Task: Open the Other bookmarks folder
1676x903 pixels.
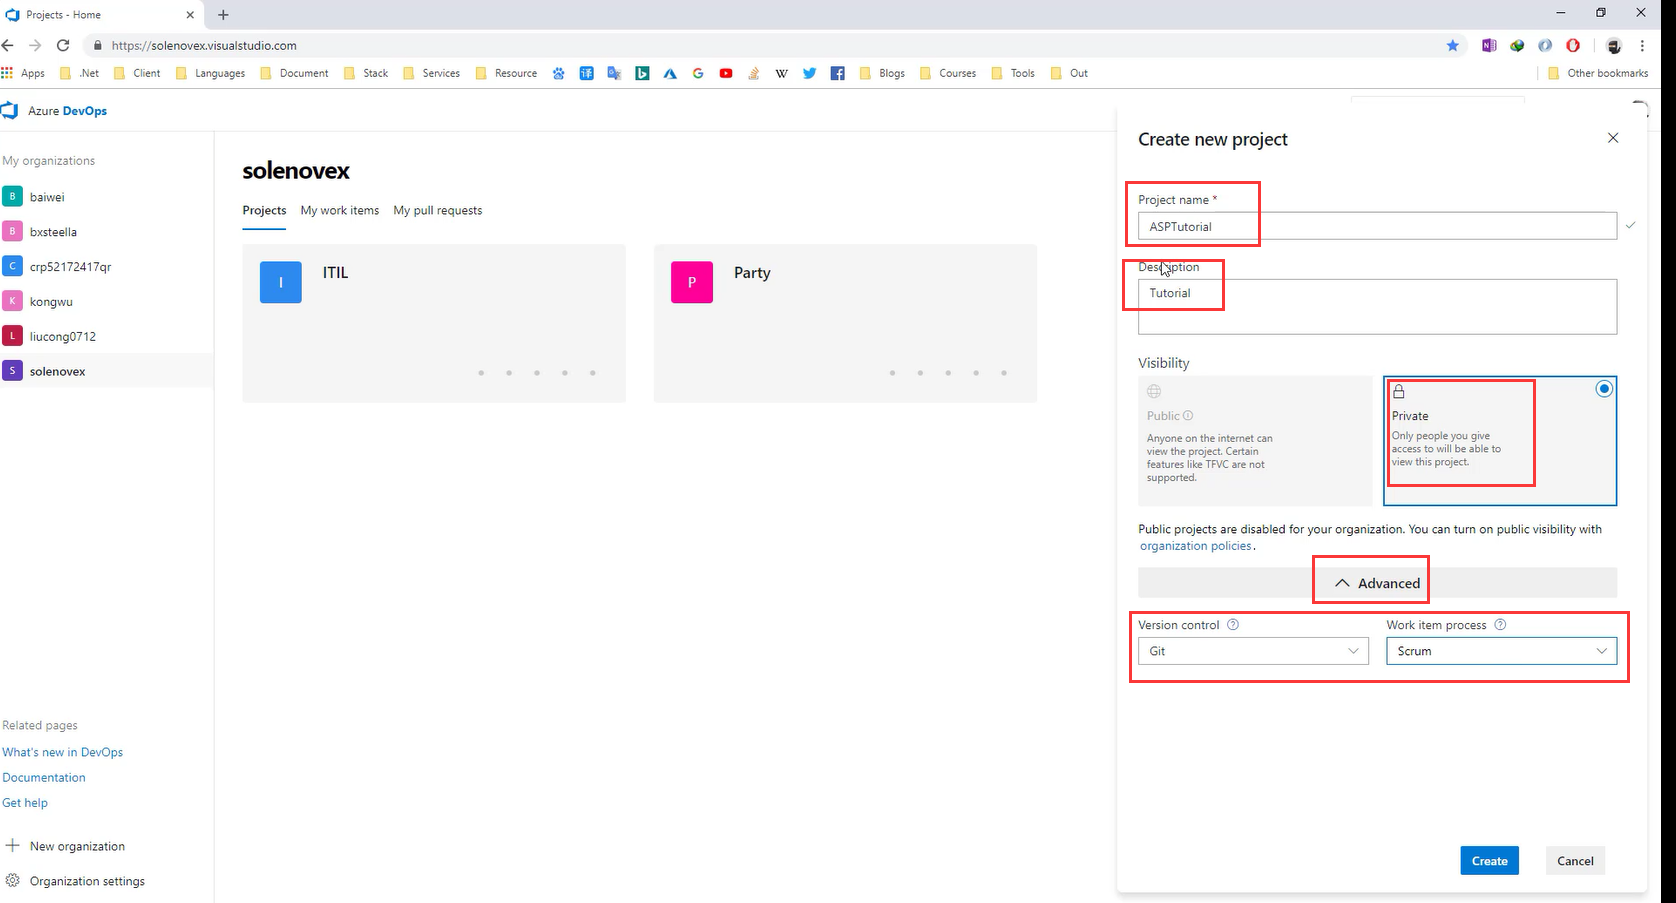Action: pyautogui.click(x=1598, y=73)
